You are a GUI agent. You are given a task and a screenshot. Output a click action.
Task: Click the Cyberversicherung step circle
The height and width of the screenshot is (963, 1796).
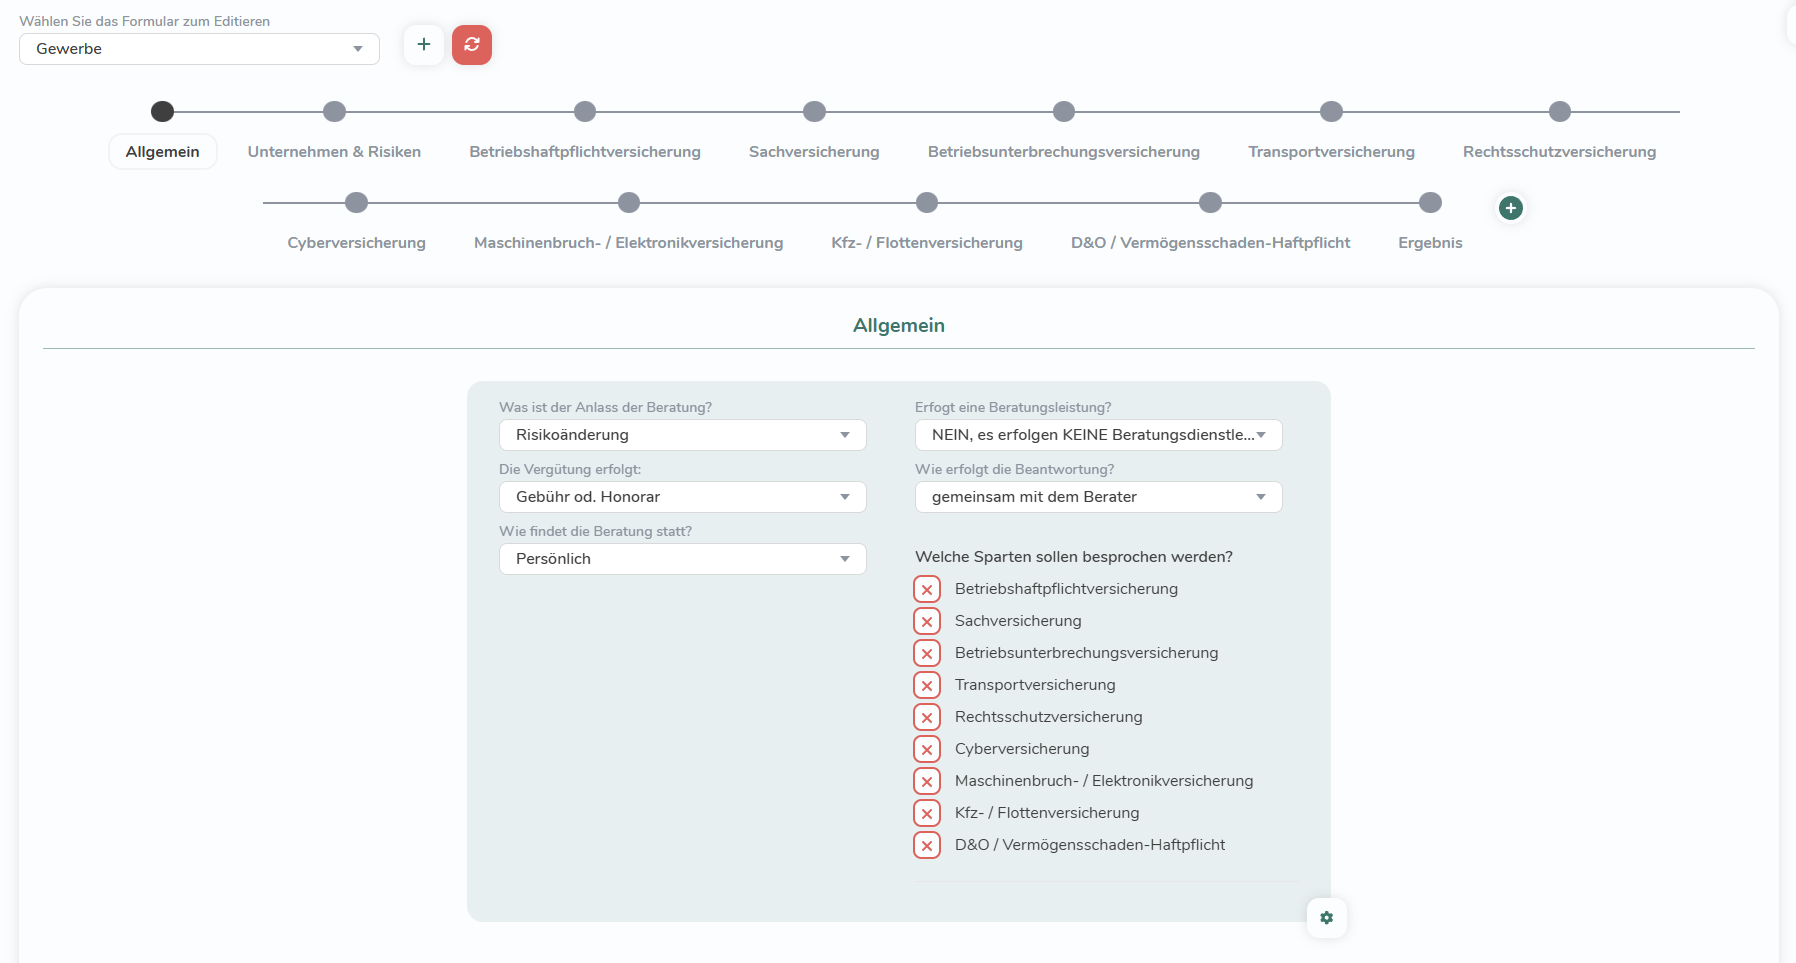pos(356,203)
